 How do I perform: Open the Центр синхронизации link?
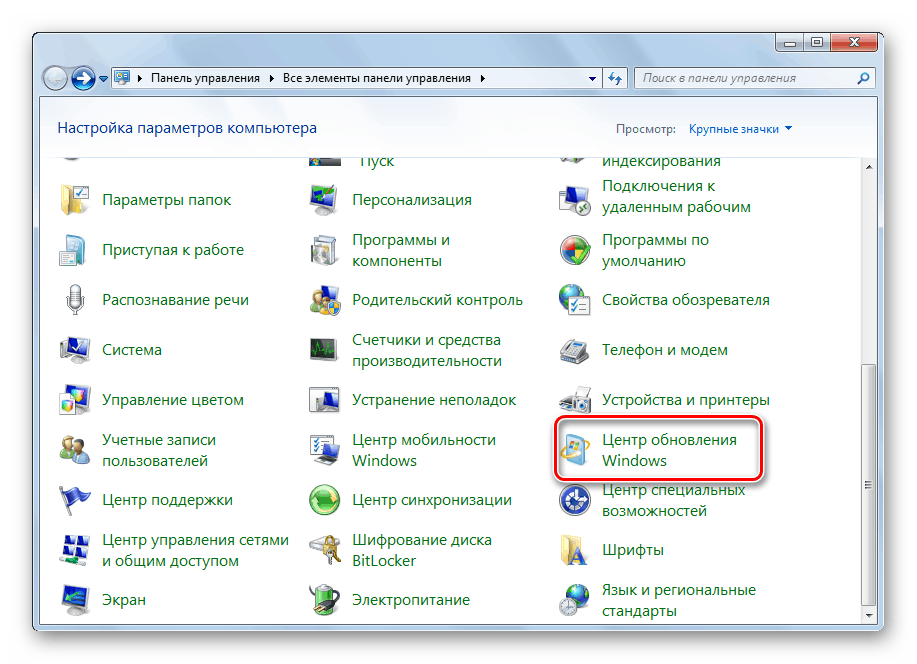(432, 500)
